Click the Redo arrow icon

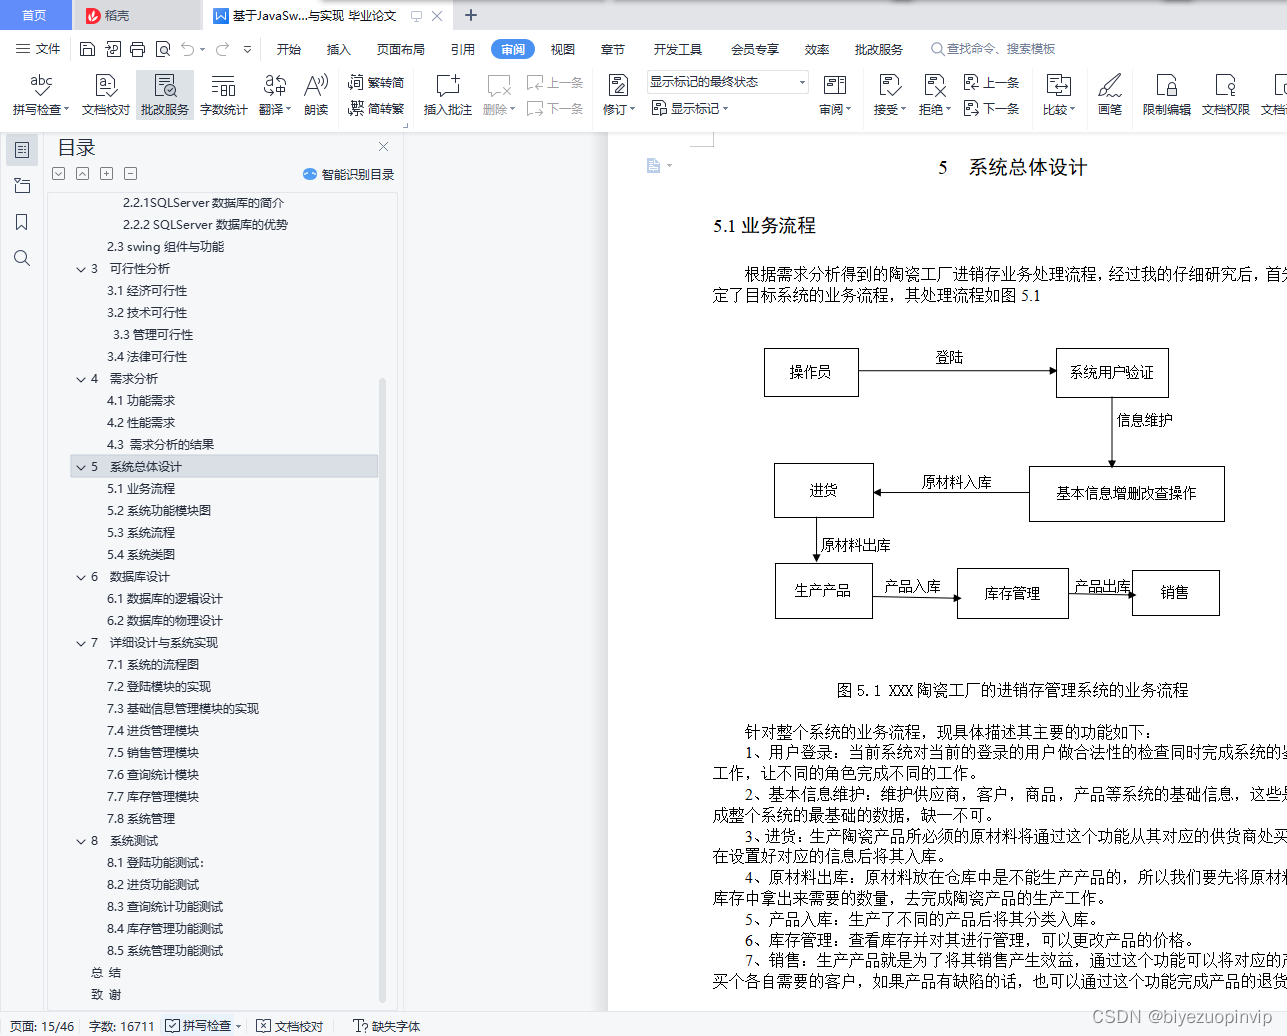[222, 49]
